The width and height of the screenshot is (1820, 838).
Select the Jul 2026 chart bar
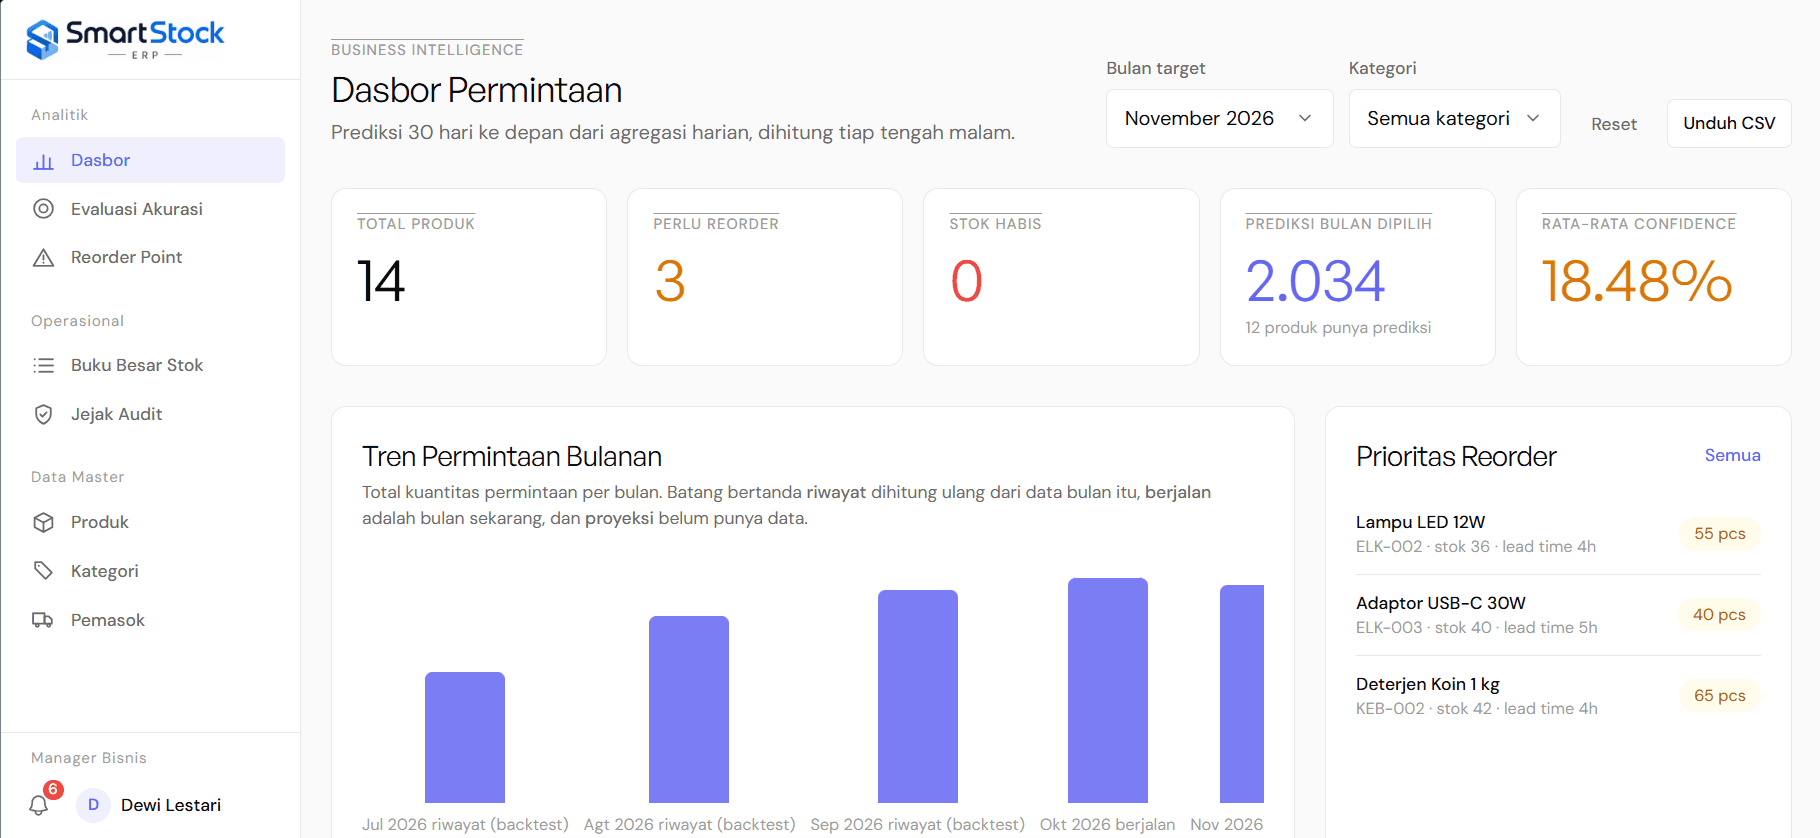click(465, 737)
